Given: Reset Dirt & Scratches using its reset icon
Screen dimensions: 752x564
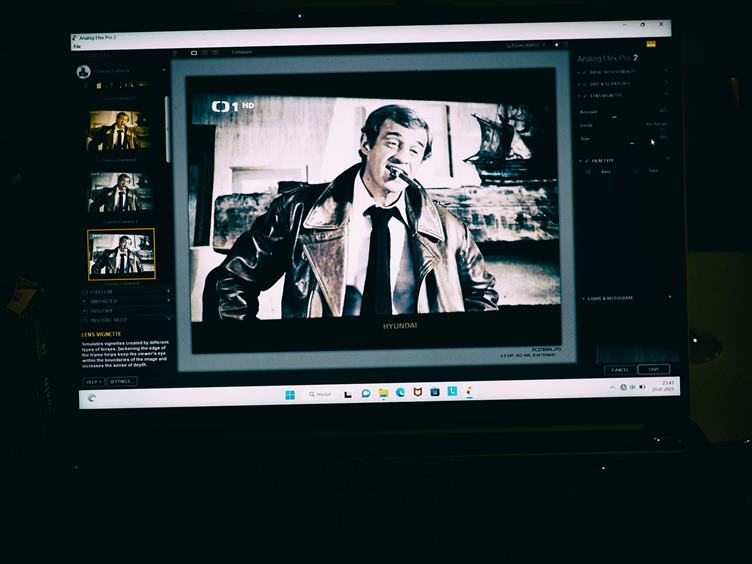Looking at the screenshot, I should 666,82.
